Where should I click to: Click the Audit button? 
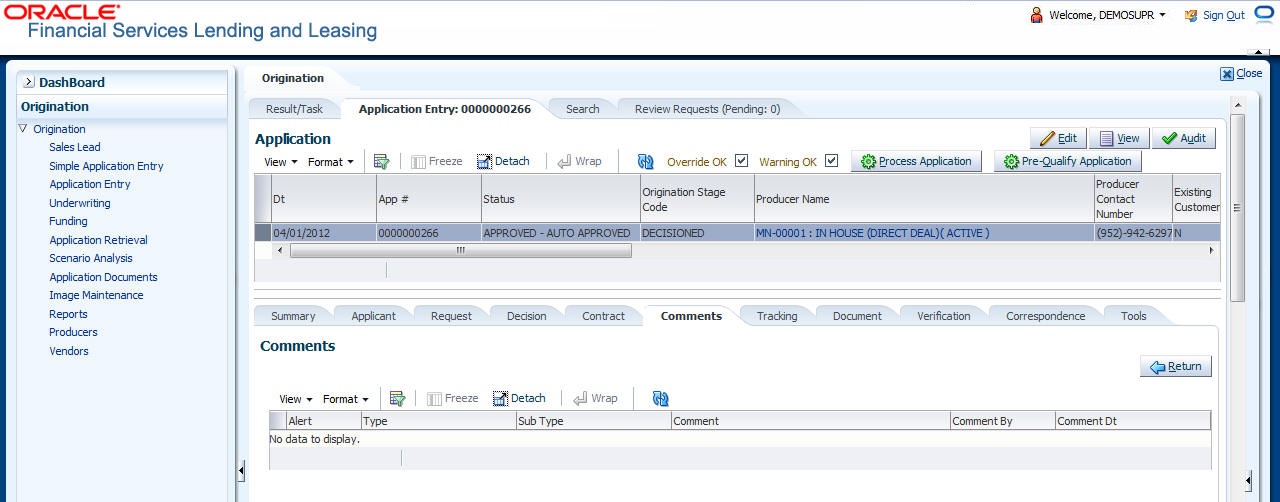(1183, 138)
